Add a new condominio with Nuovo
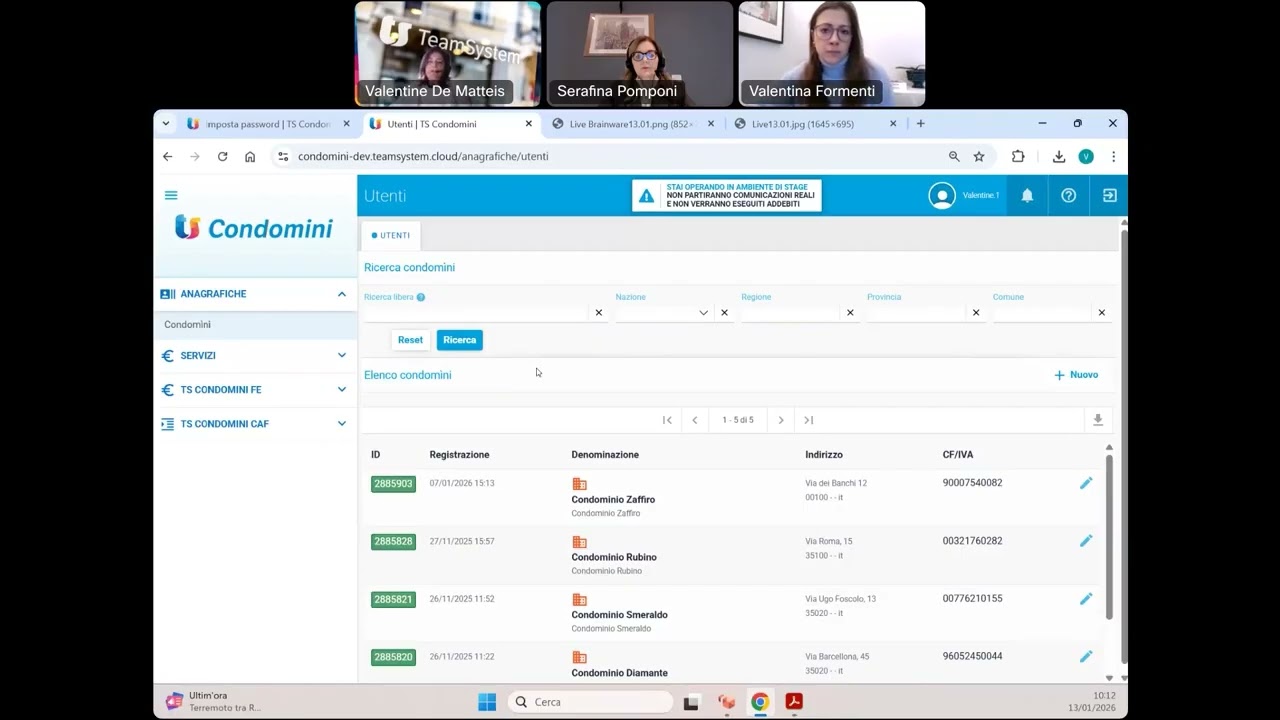Image resolution: width=1280 pixels, height=720 pixels. coord(1076,375)
